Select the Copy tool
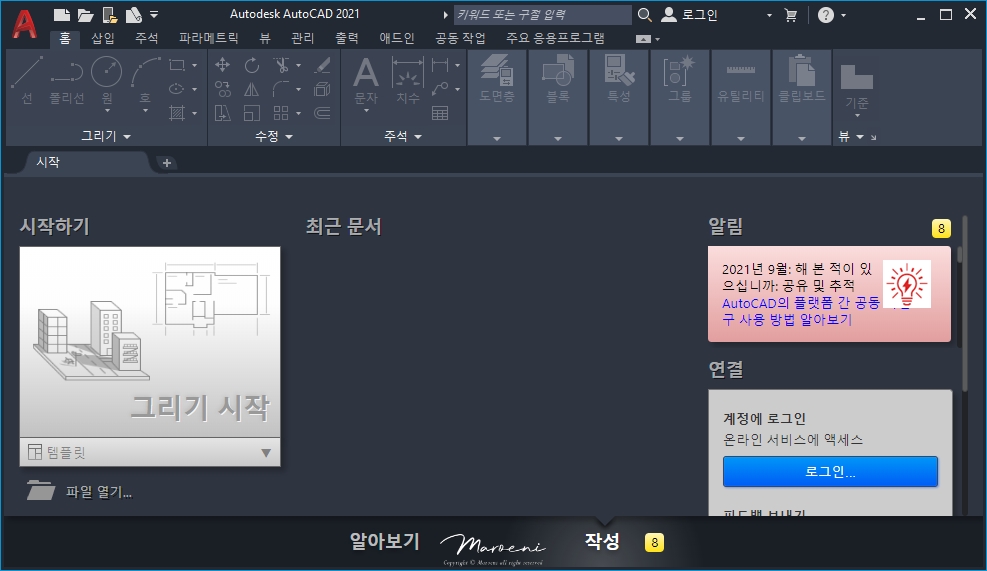This screenshot has width=987, height=571. [x=222, y=89]
